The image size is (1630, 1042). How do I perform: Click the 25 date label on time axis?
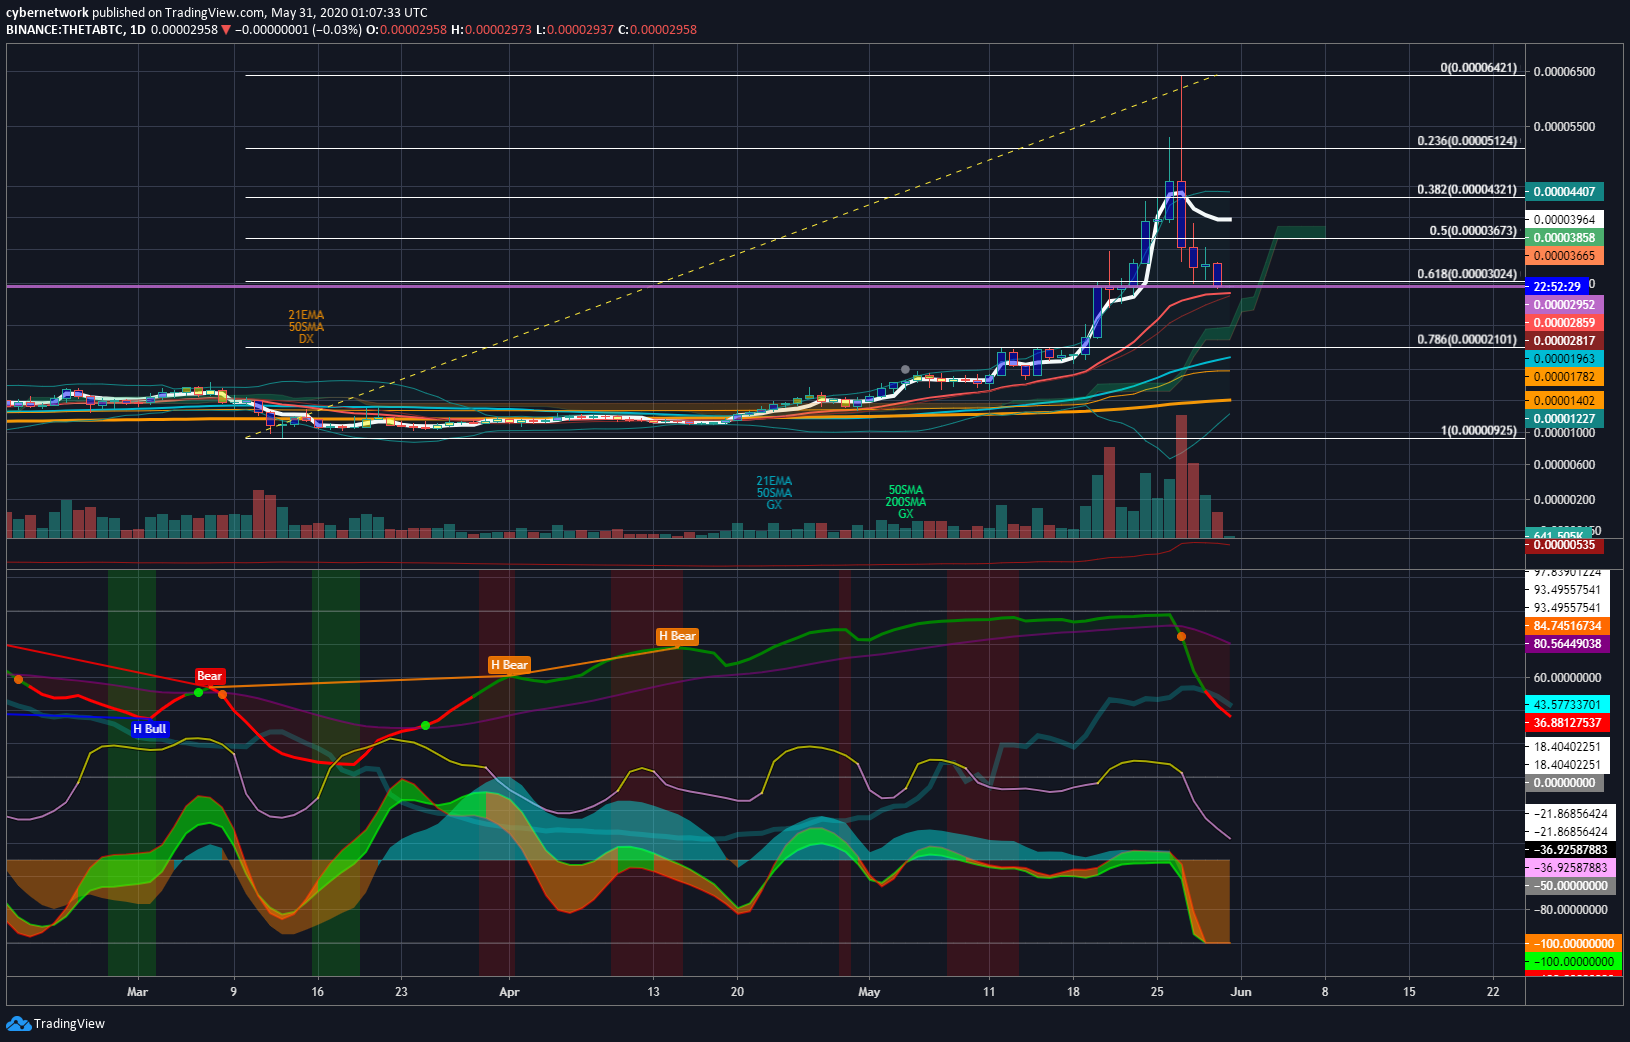pyautogui.click(x=1157, y=992)
